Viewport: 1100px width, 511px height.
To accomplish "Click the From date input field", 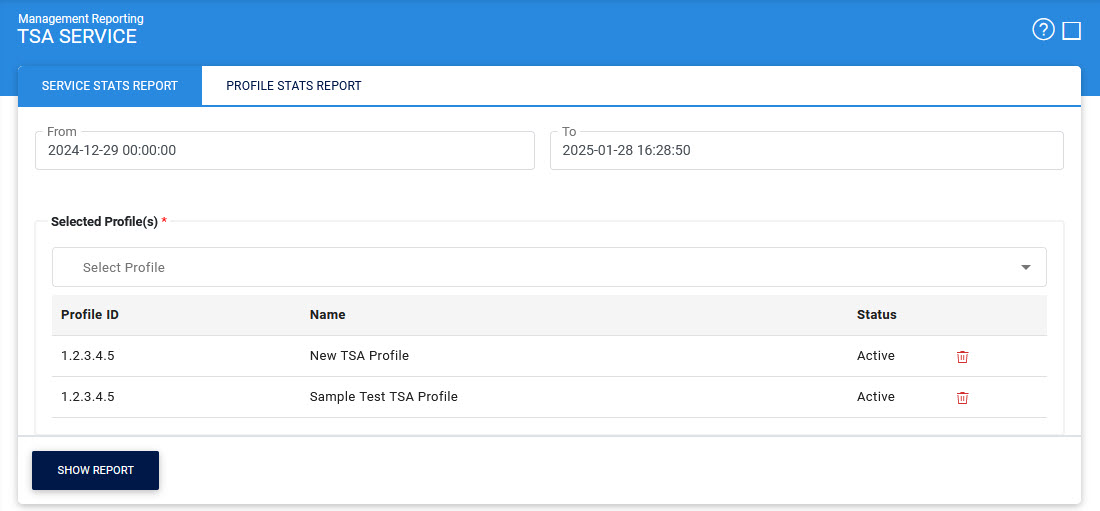I will pos(285,151).
